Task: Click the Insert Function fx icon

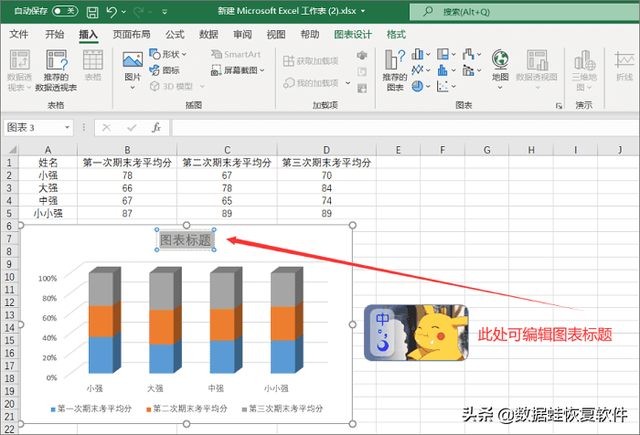Action: [x=156, y=128]
